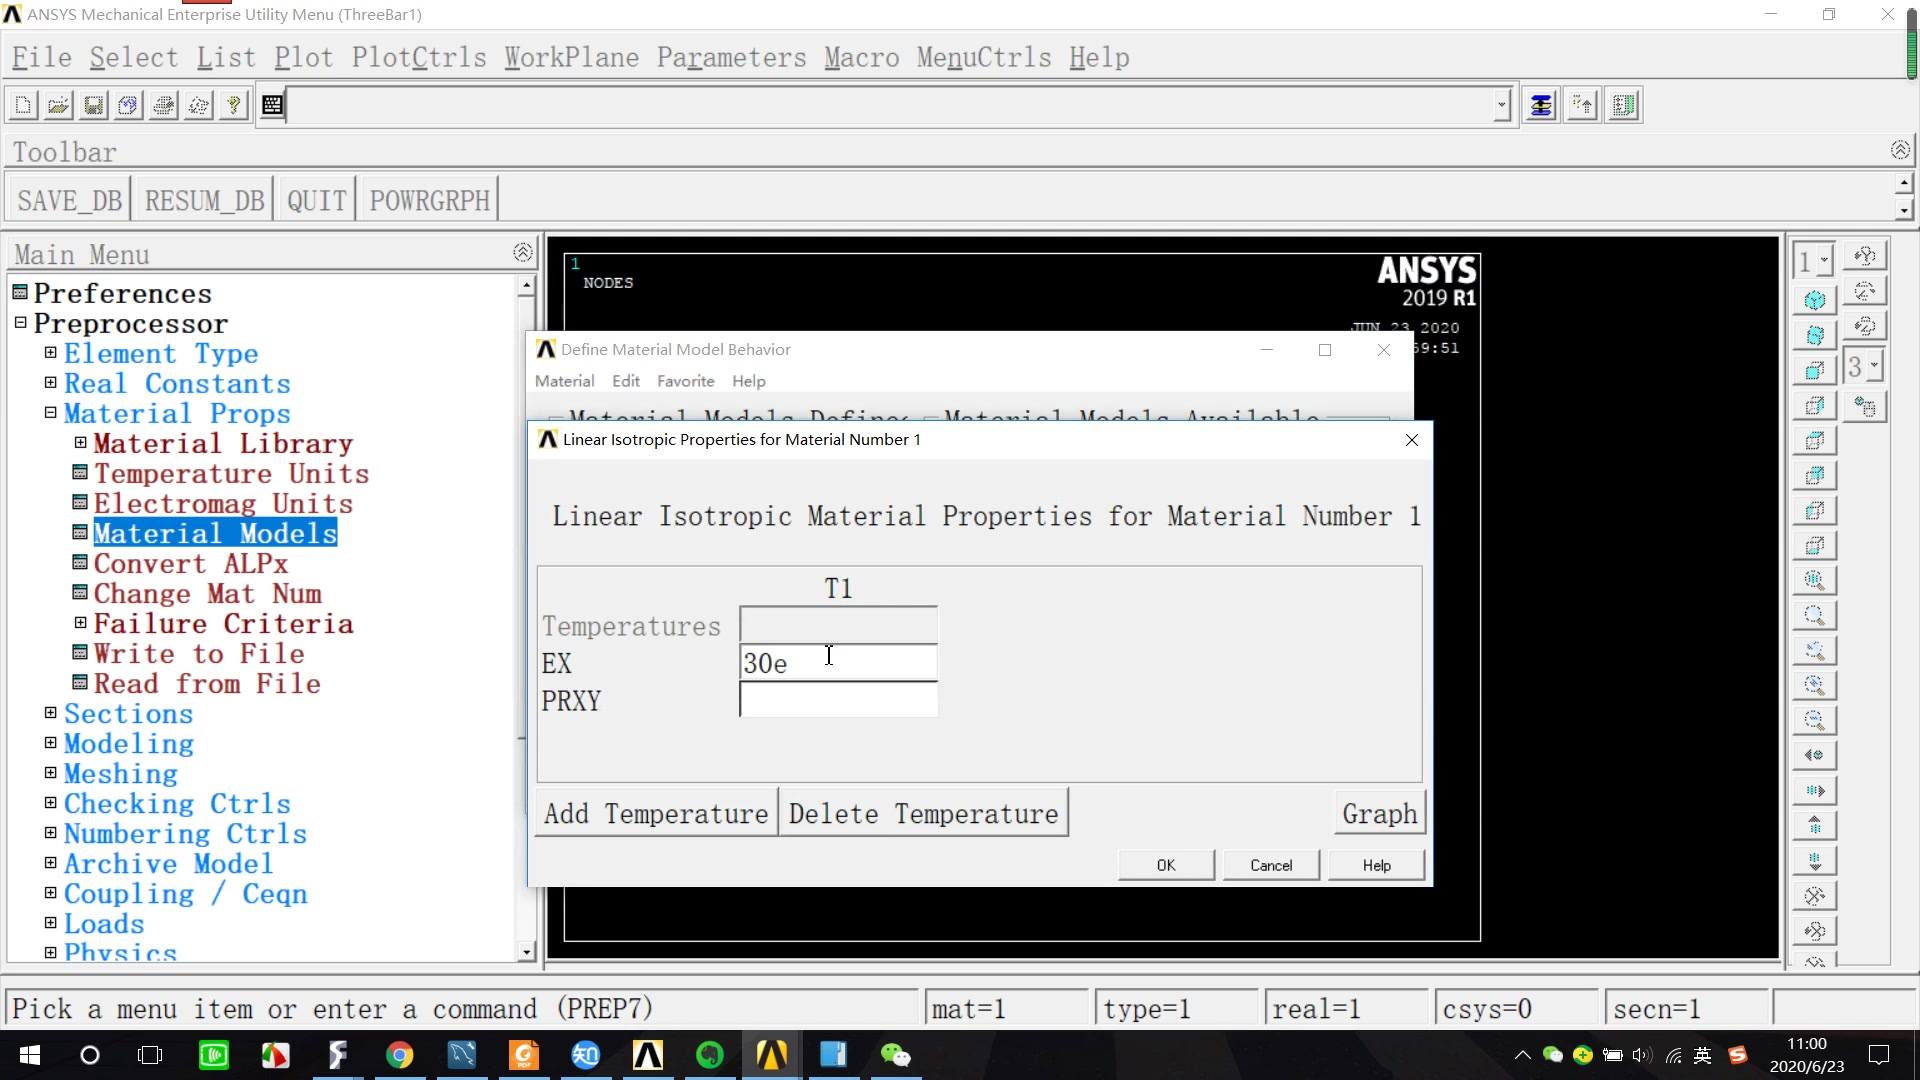
Task: Select the Isometric View cube icon
Action: pyautogui.click(x=1815, y=300)
